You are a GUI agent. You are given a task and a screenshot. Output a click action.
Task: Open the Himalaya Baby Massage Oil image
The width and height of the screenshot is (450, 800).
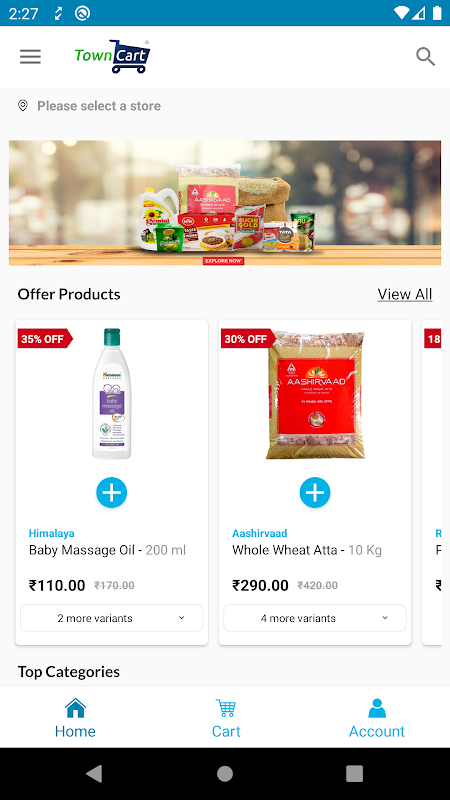(112, 393)
